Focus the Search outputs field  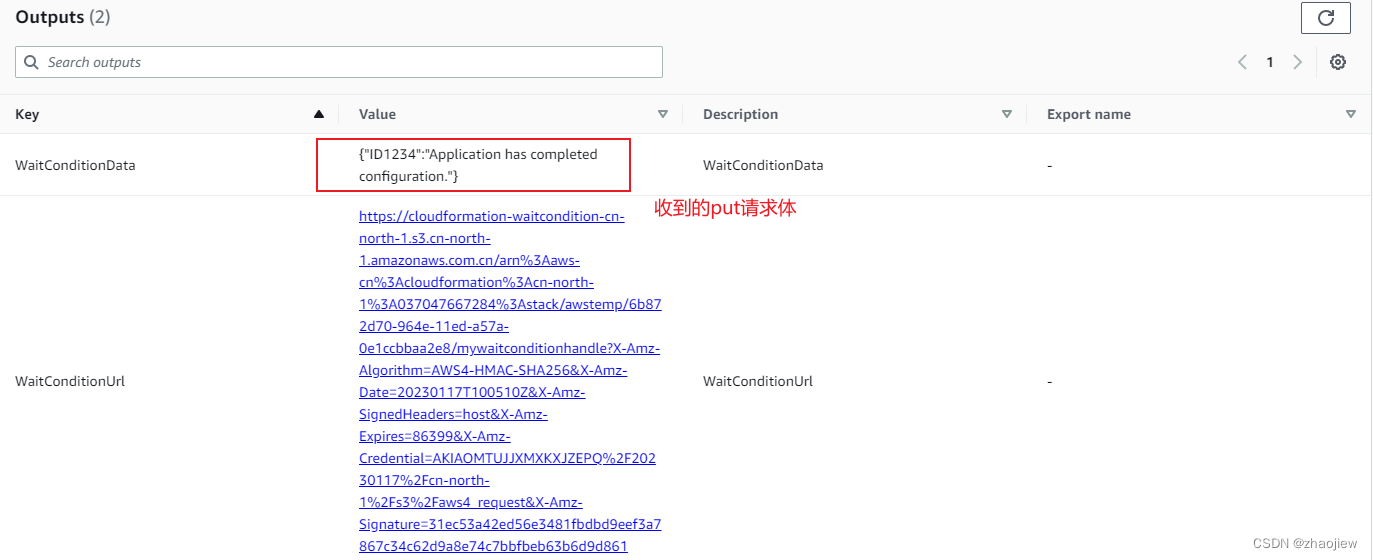tap(339, 62)
